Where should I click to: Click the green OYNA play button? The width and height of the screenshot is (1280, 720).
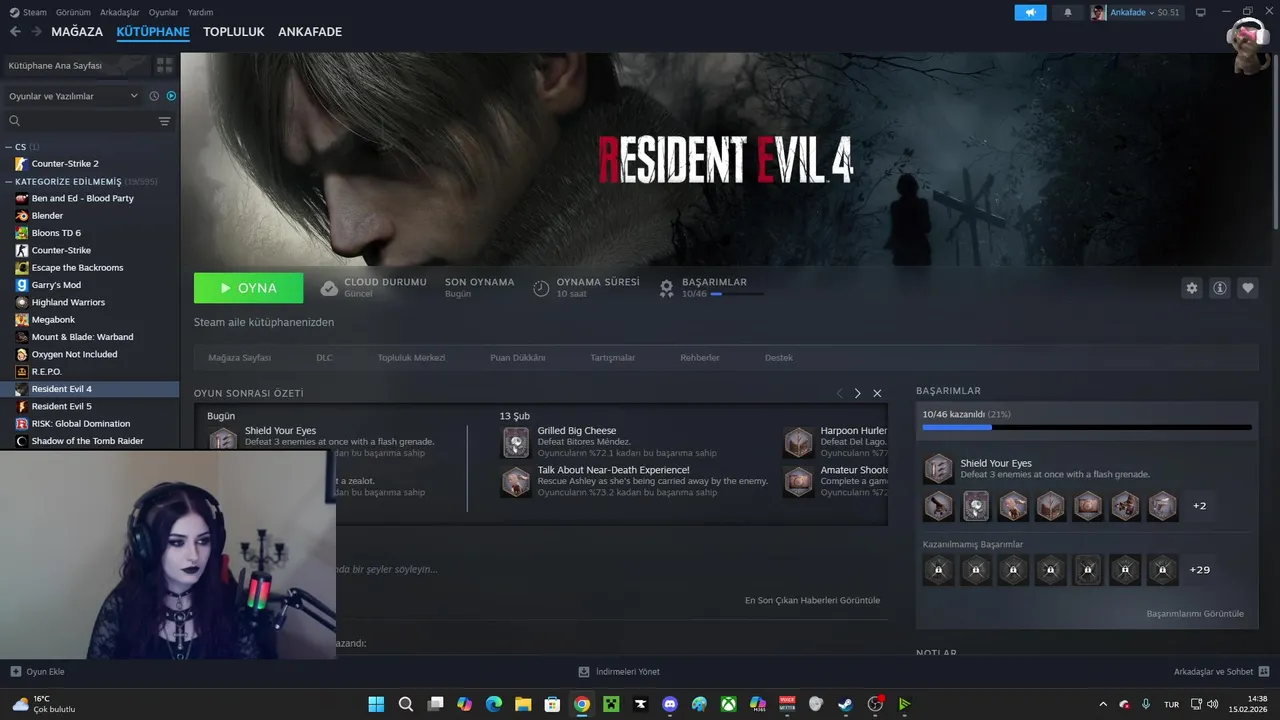(x=248, y=288)
